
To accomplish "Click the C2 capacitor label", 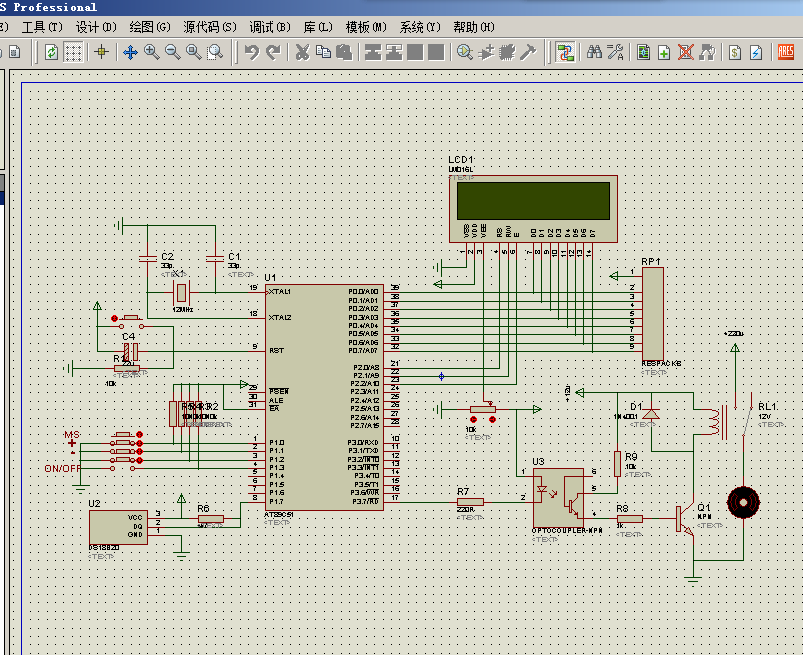I will click(x=167, y=256).
